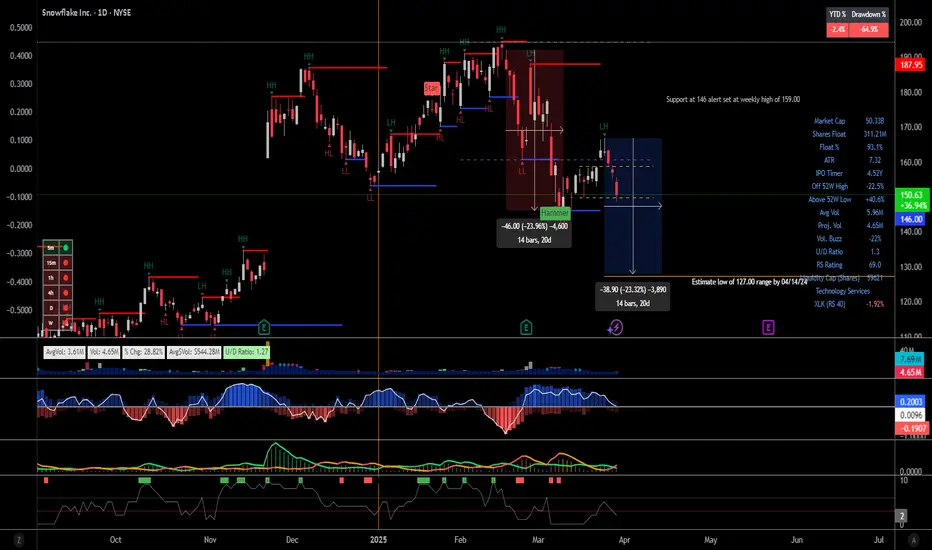Click the white 0.0096 oscillator value label
This screenshot has height=550, width=932.
click(x=911, y=415)
